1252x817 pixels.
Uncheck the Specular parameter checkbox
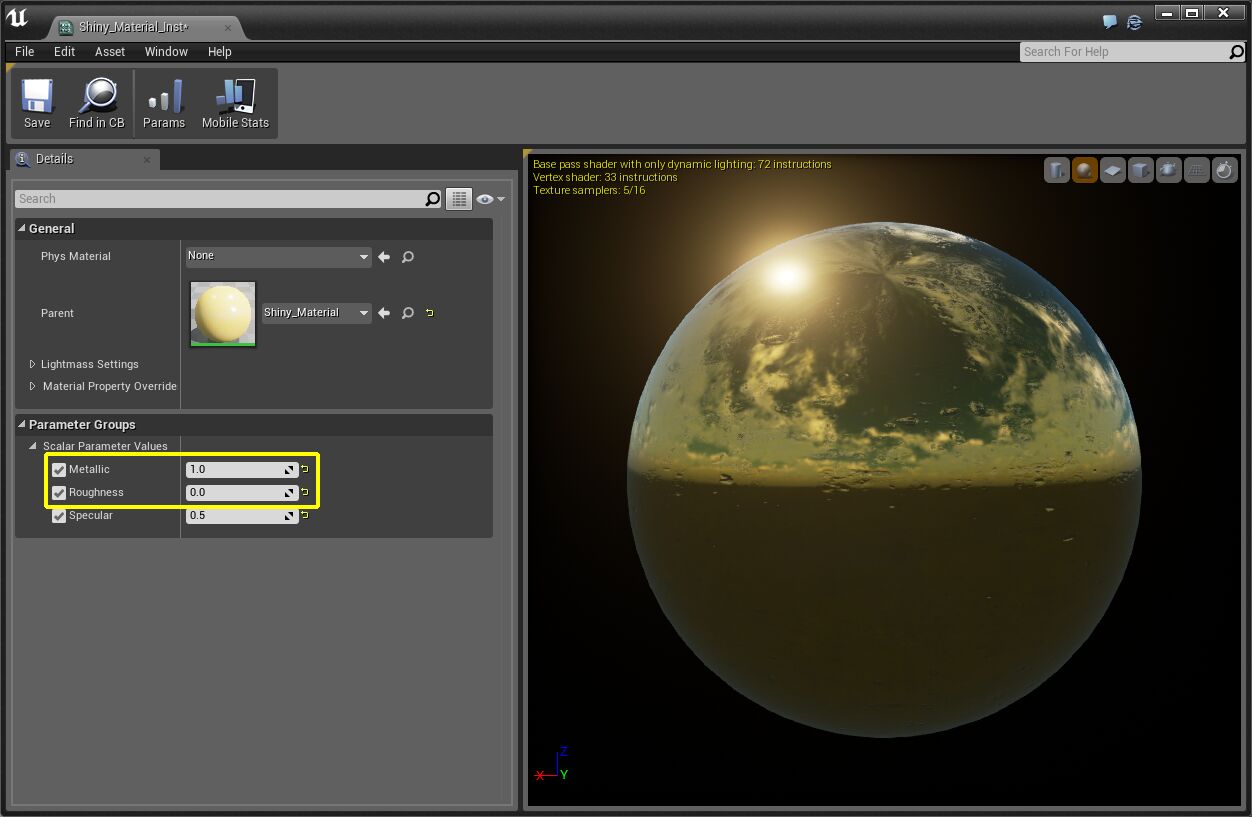(59, 516)
